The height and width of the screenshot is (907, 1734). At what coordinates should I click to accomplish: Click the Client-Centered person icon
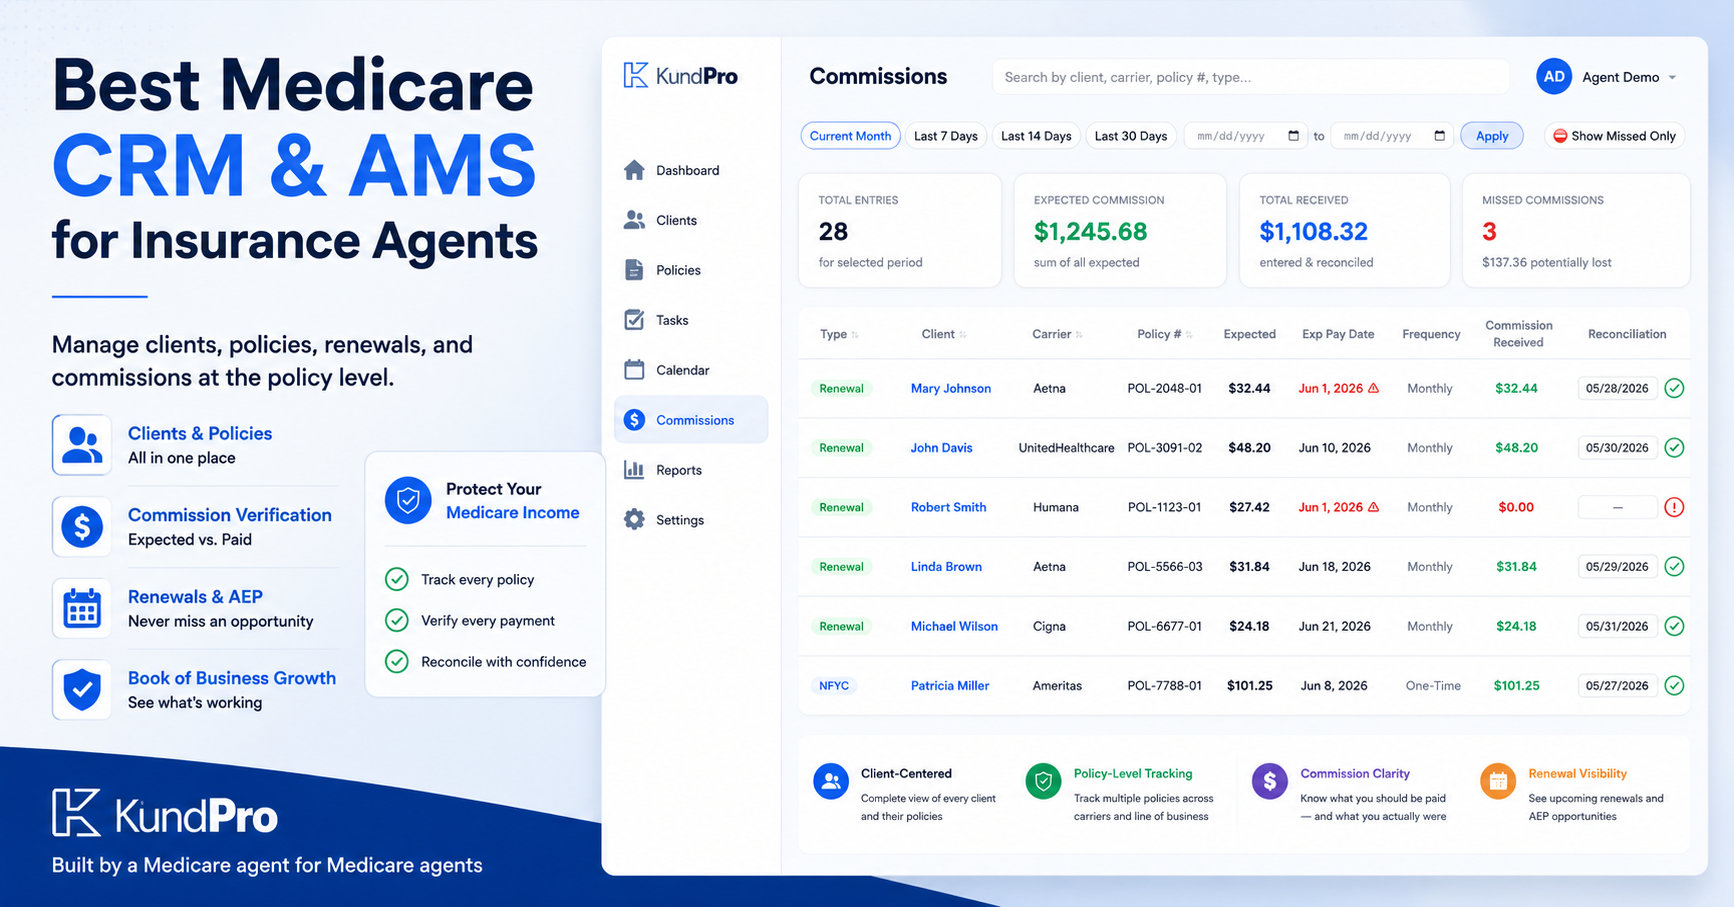click(x=831, y=782)
